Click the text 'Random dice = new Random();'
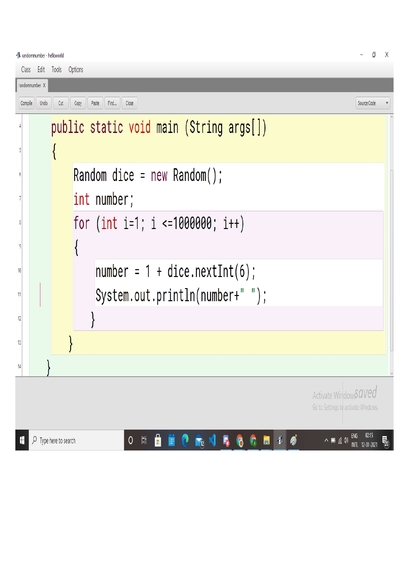405x573 pixels. [148, 175]
